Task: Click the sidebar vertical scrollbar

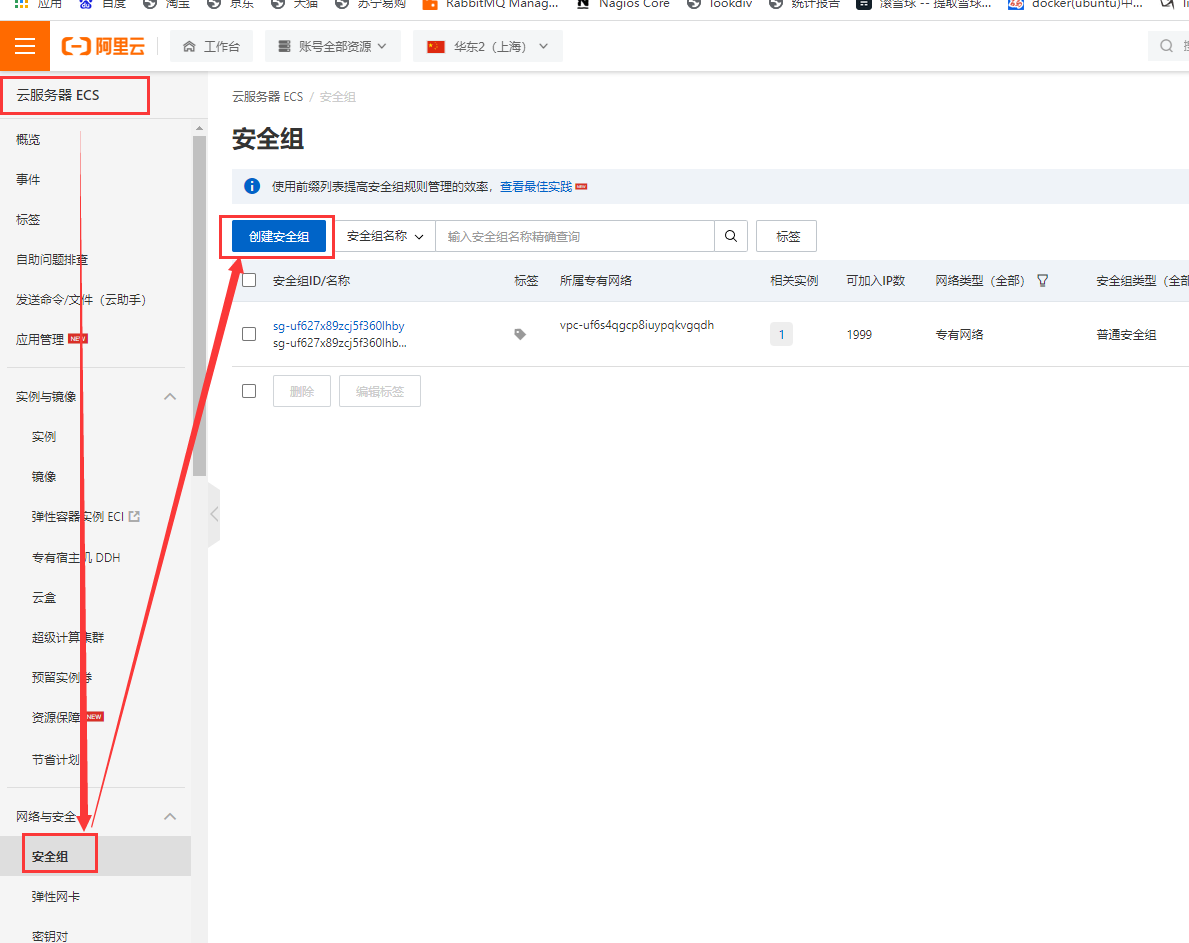Action: click(199, 306)
